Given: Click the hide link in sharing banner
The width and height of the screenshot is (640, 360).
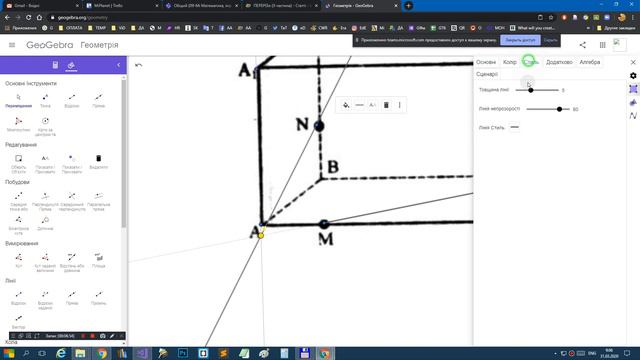Looking at the screenshot, I should point(550,40).
